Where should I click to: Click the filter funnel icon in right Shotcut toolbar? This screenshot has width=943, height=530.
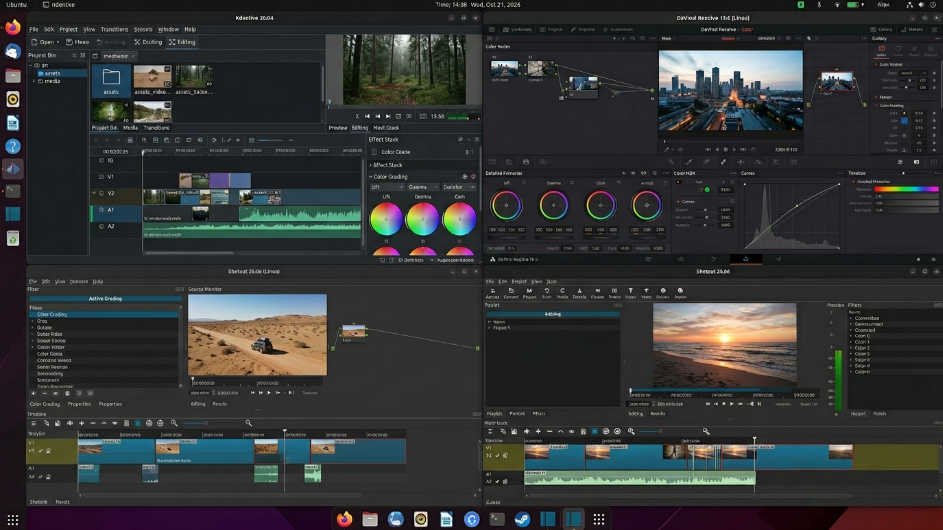[x=646, y=291]
